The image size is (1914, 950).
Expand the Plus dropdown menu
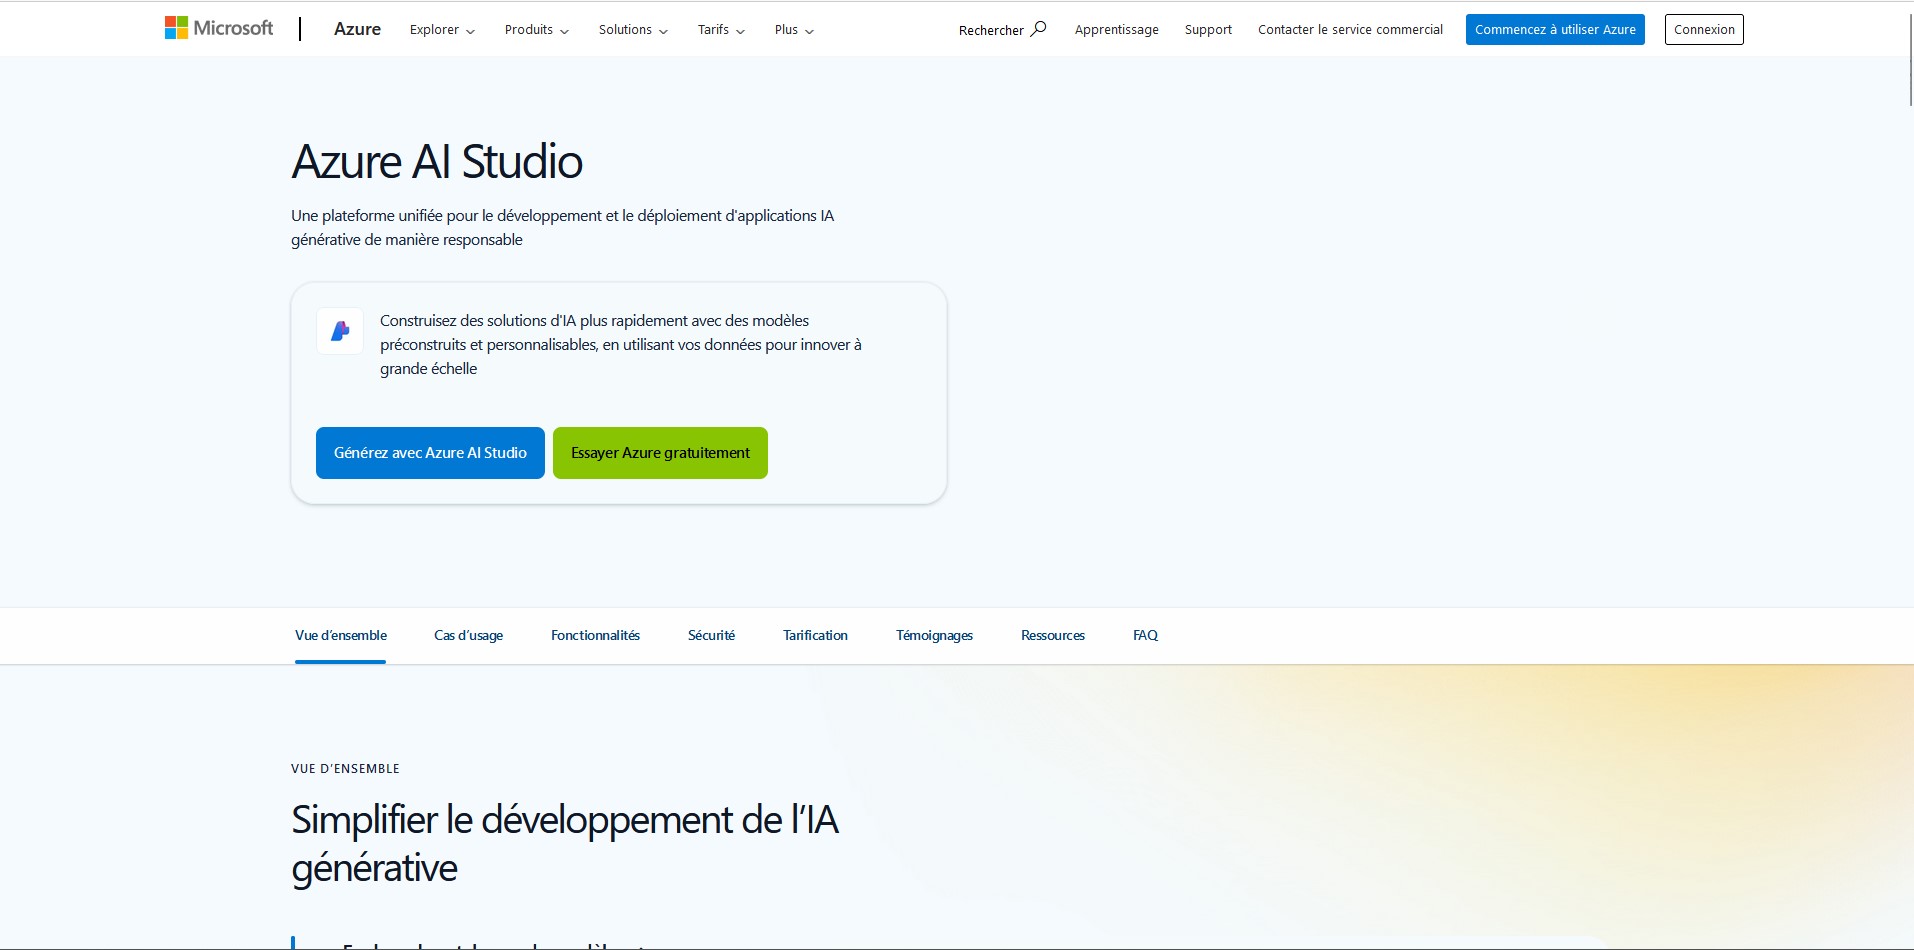coord(794,30)
